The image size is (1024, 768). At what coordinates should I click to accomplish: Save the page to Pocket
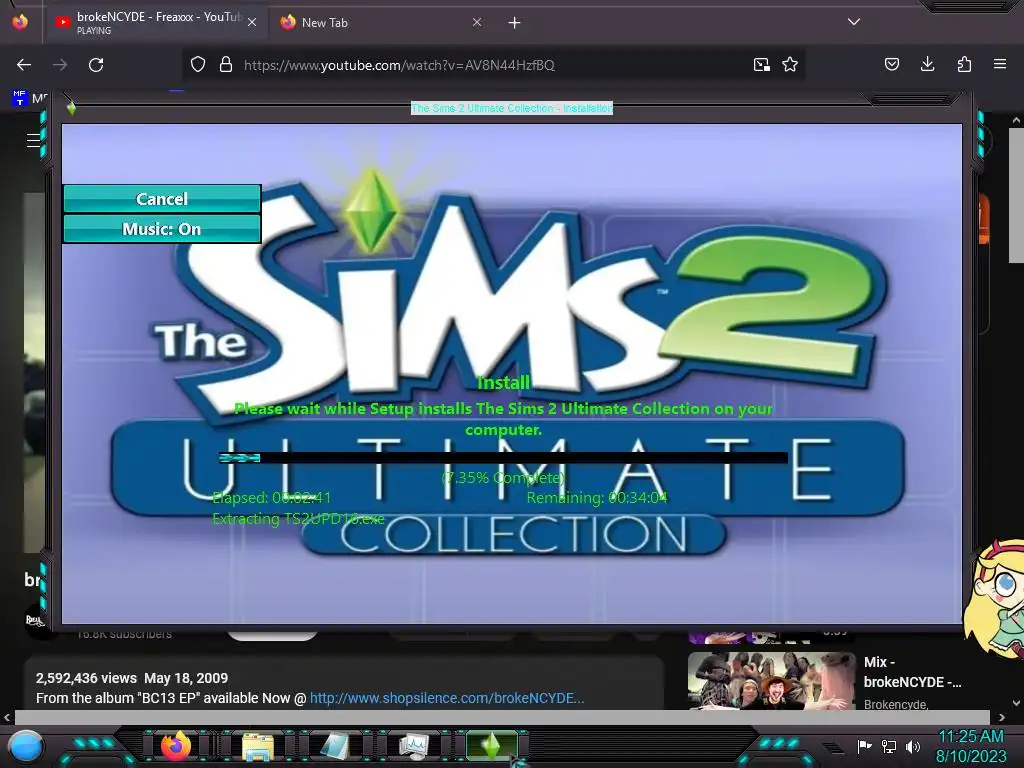pyautogui.click(x=891, y=64)
